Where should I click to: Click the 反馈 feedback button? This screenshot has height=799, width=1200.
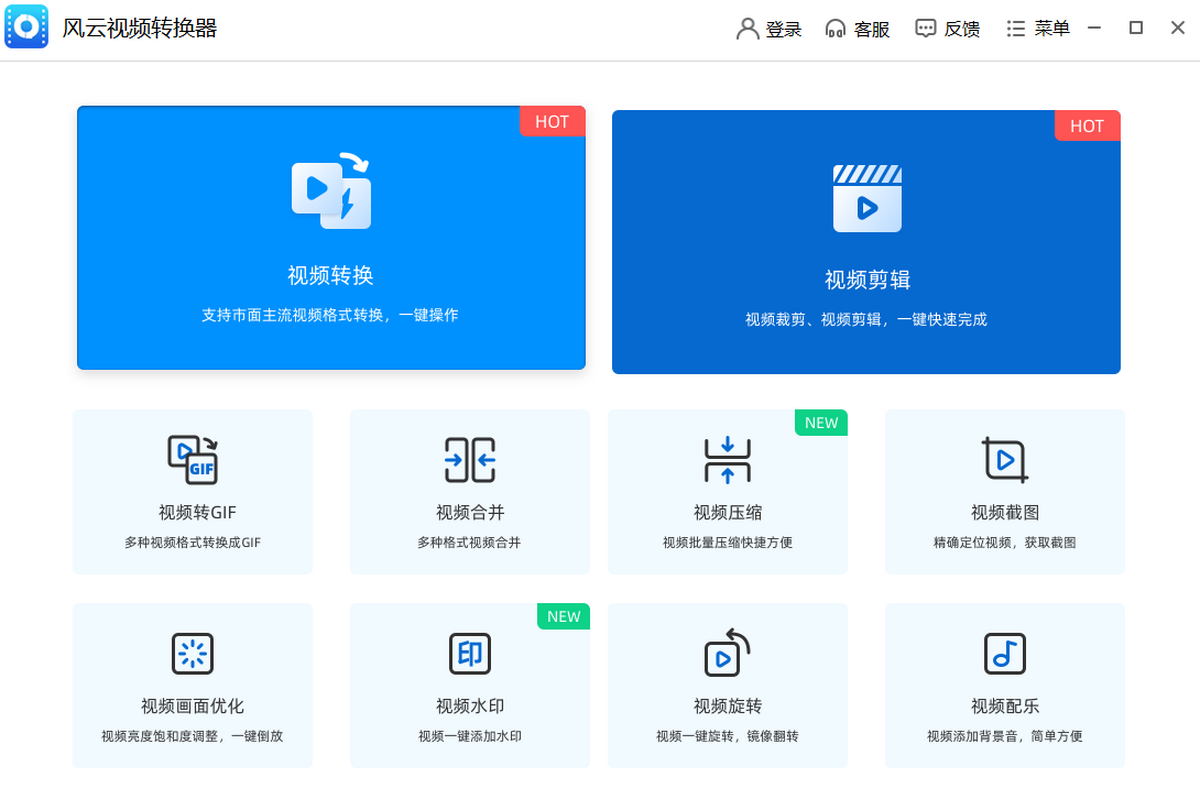click(947, 29)
